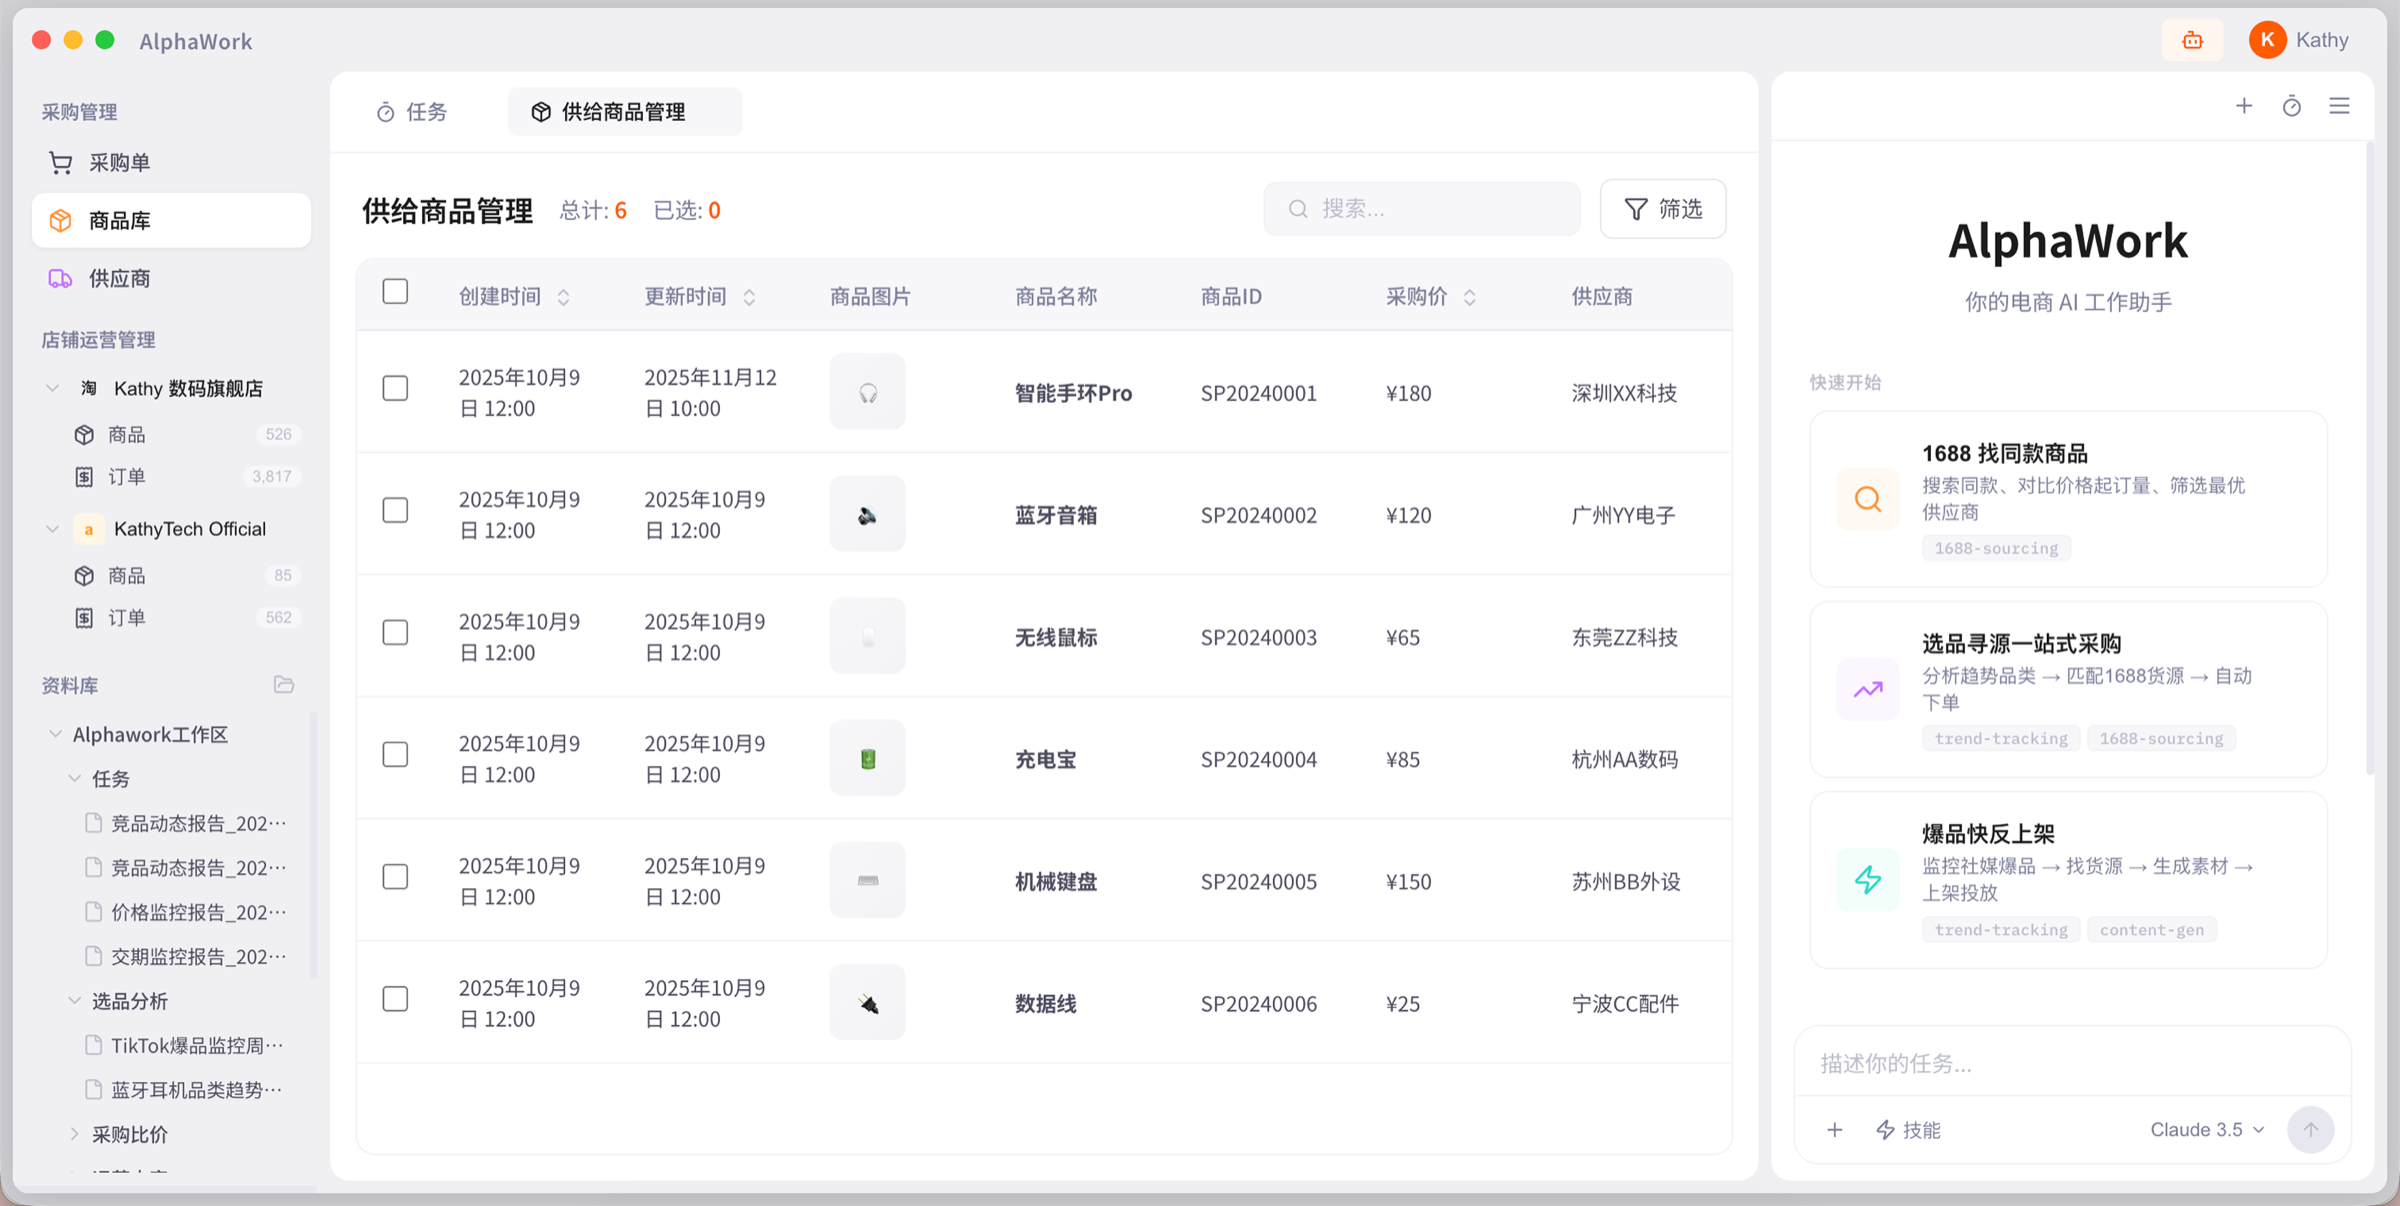Viewport: 2400px width, 1206px height.
Task: Start a new chat with the plus icon
Action: click(x=2244, y=106)
